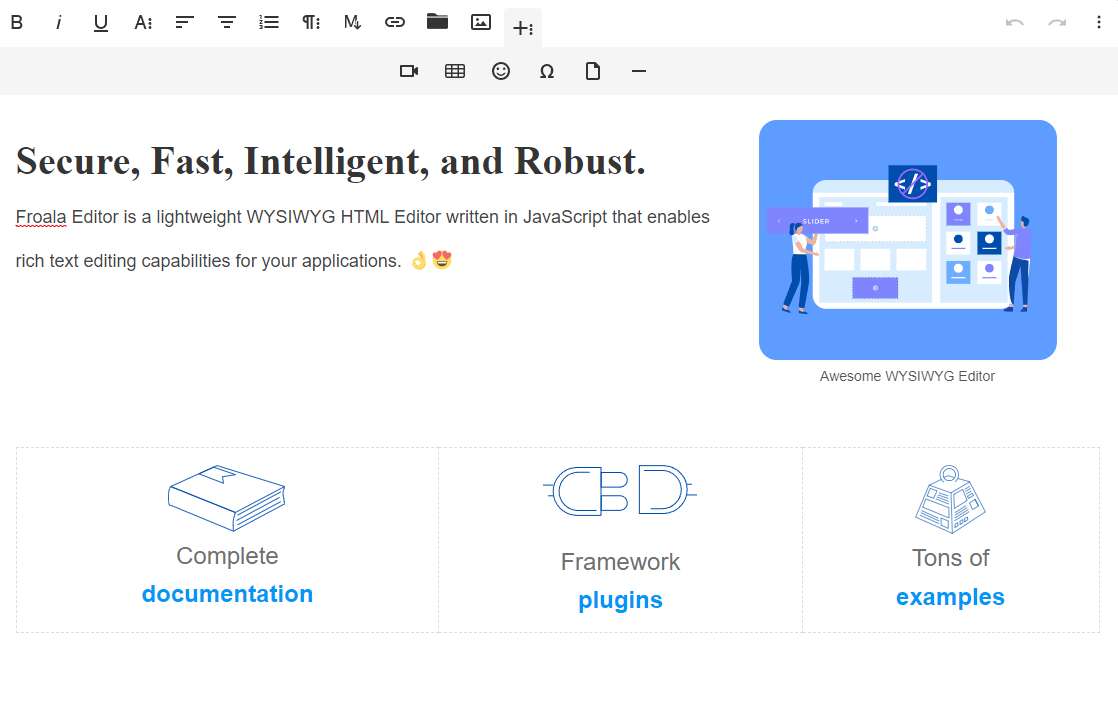The width and height of the screenshot is (1118, 705).
Task: Open the more misc vertical dots menu
Action: click(x=1099, y=23)
